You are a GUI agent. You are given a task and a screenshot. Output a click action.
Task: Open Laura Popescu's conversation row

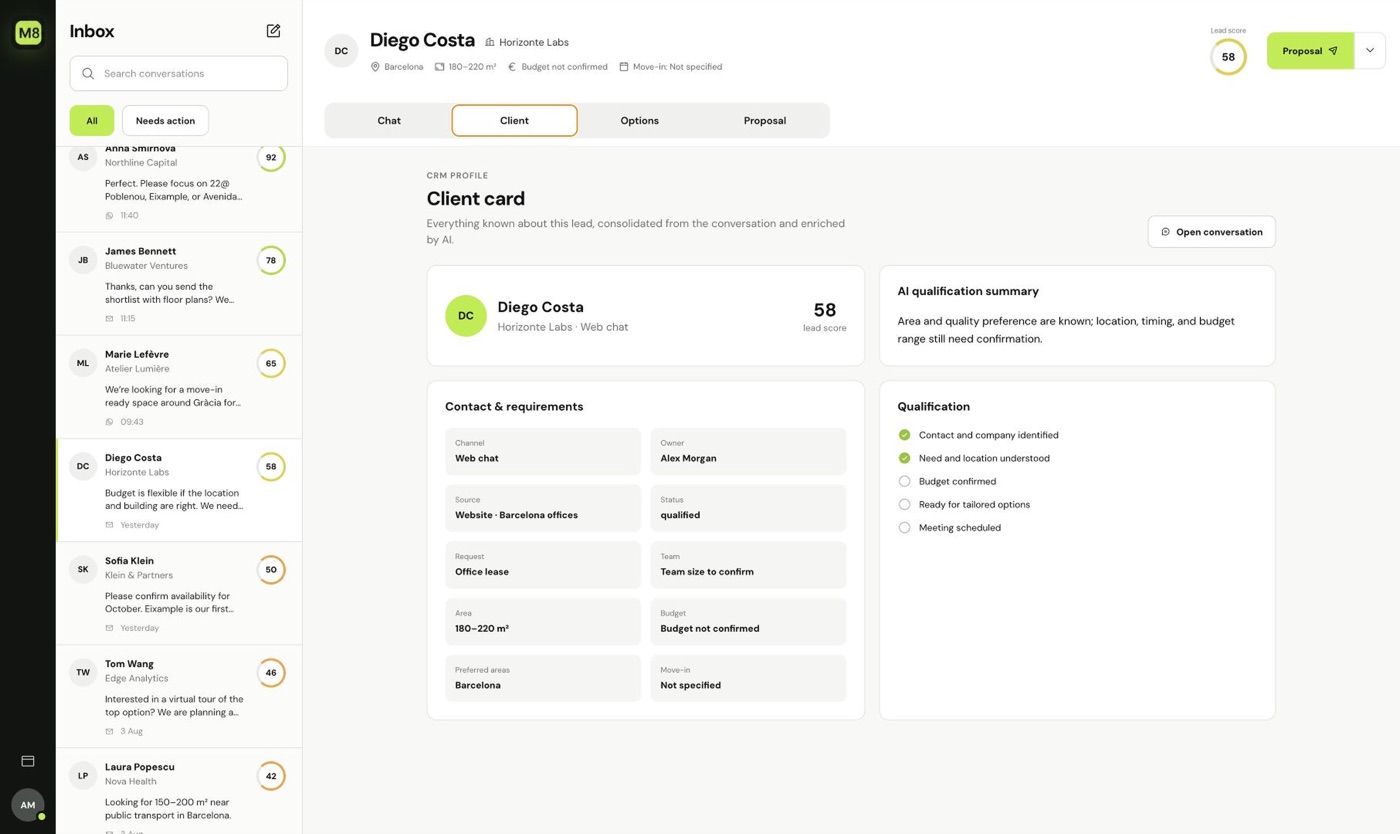click(x=179, y=791)
